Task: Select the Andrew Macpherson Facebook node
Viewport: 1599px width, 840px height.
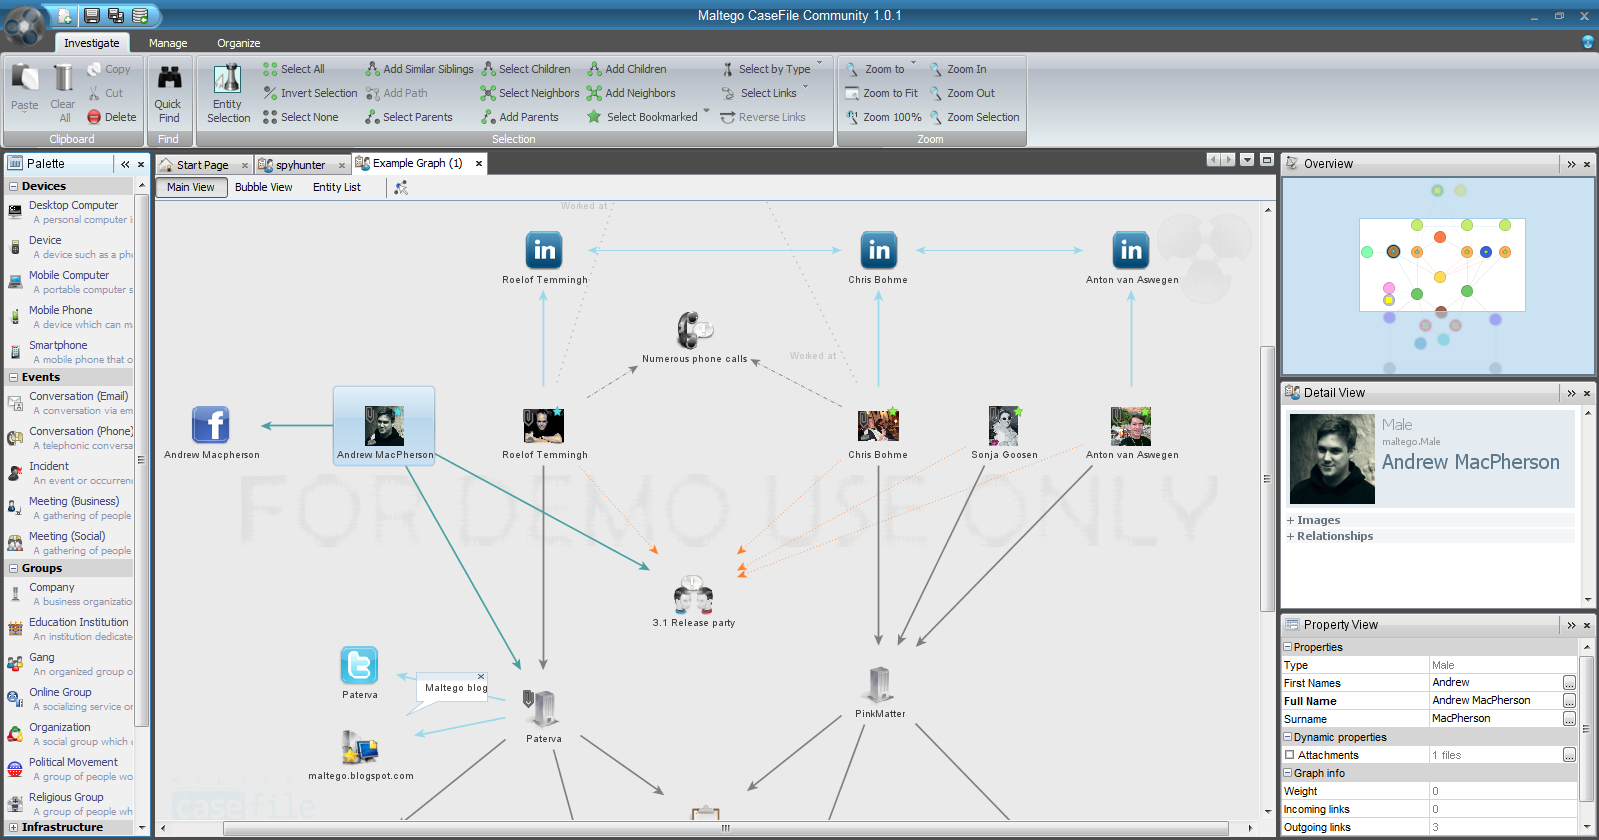Action: coord(211,425)
